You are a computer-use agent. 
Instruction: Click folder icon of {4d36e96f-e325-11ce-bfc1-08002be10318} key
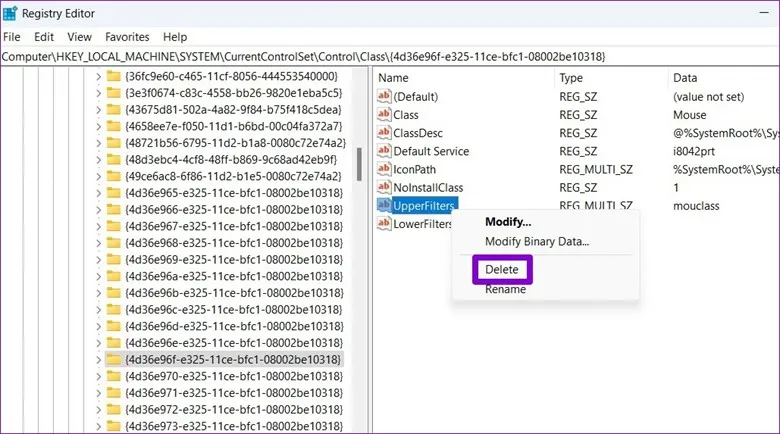coord(113,359)
